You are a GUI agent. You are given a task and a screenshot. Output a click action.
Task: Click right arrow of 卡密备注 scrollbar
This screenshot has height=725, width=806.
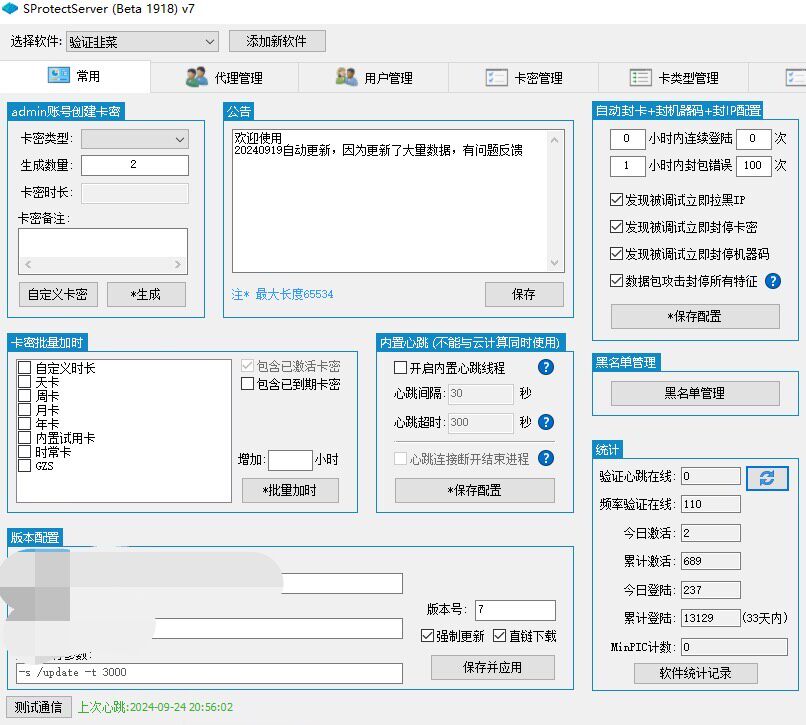[177, 264]
